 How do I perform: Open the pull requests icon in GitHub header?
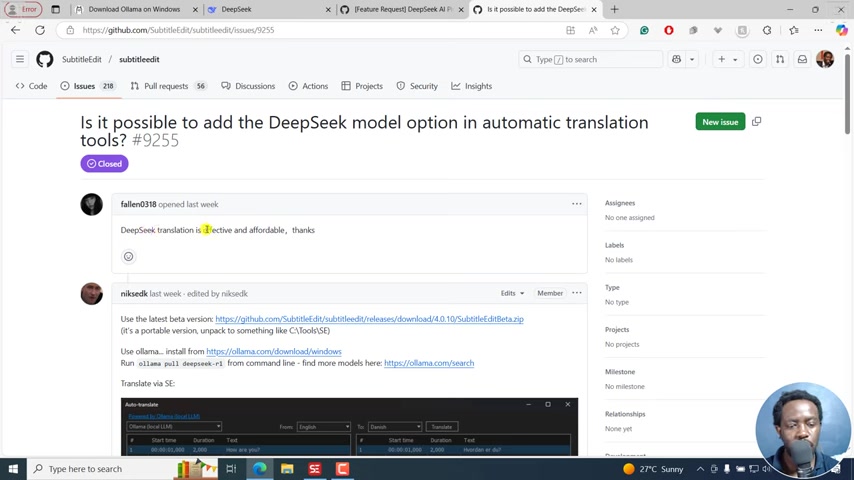tap(780, 59)
